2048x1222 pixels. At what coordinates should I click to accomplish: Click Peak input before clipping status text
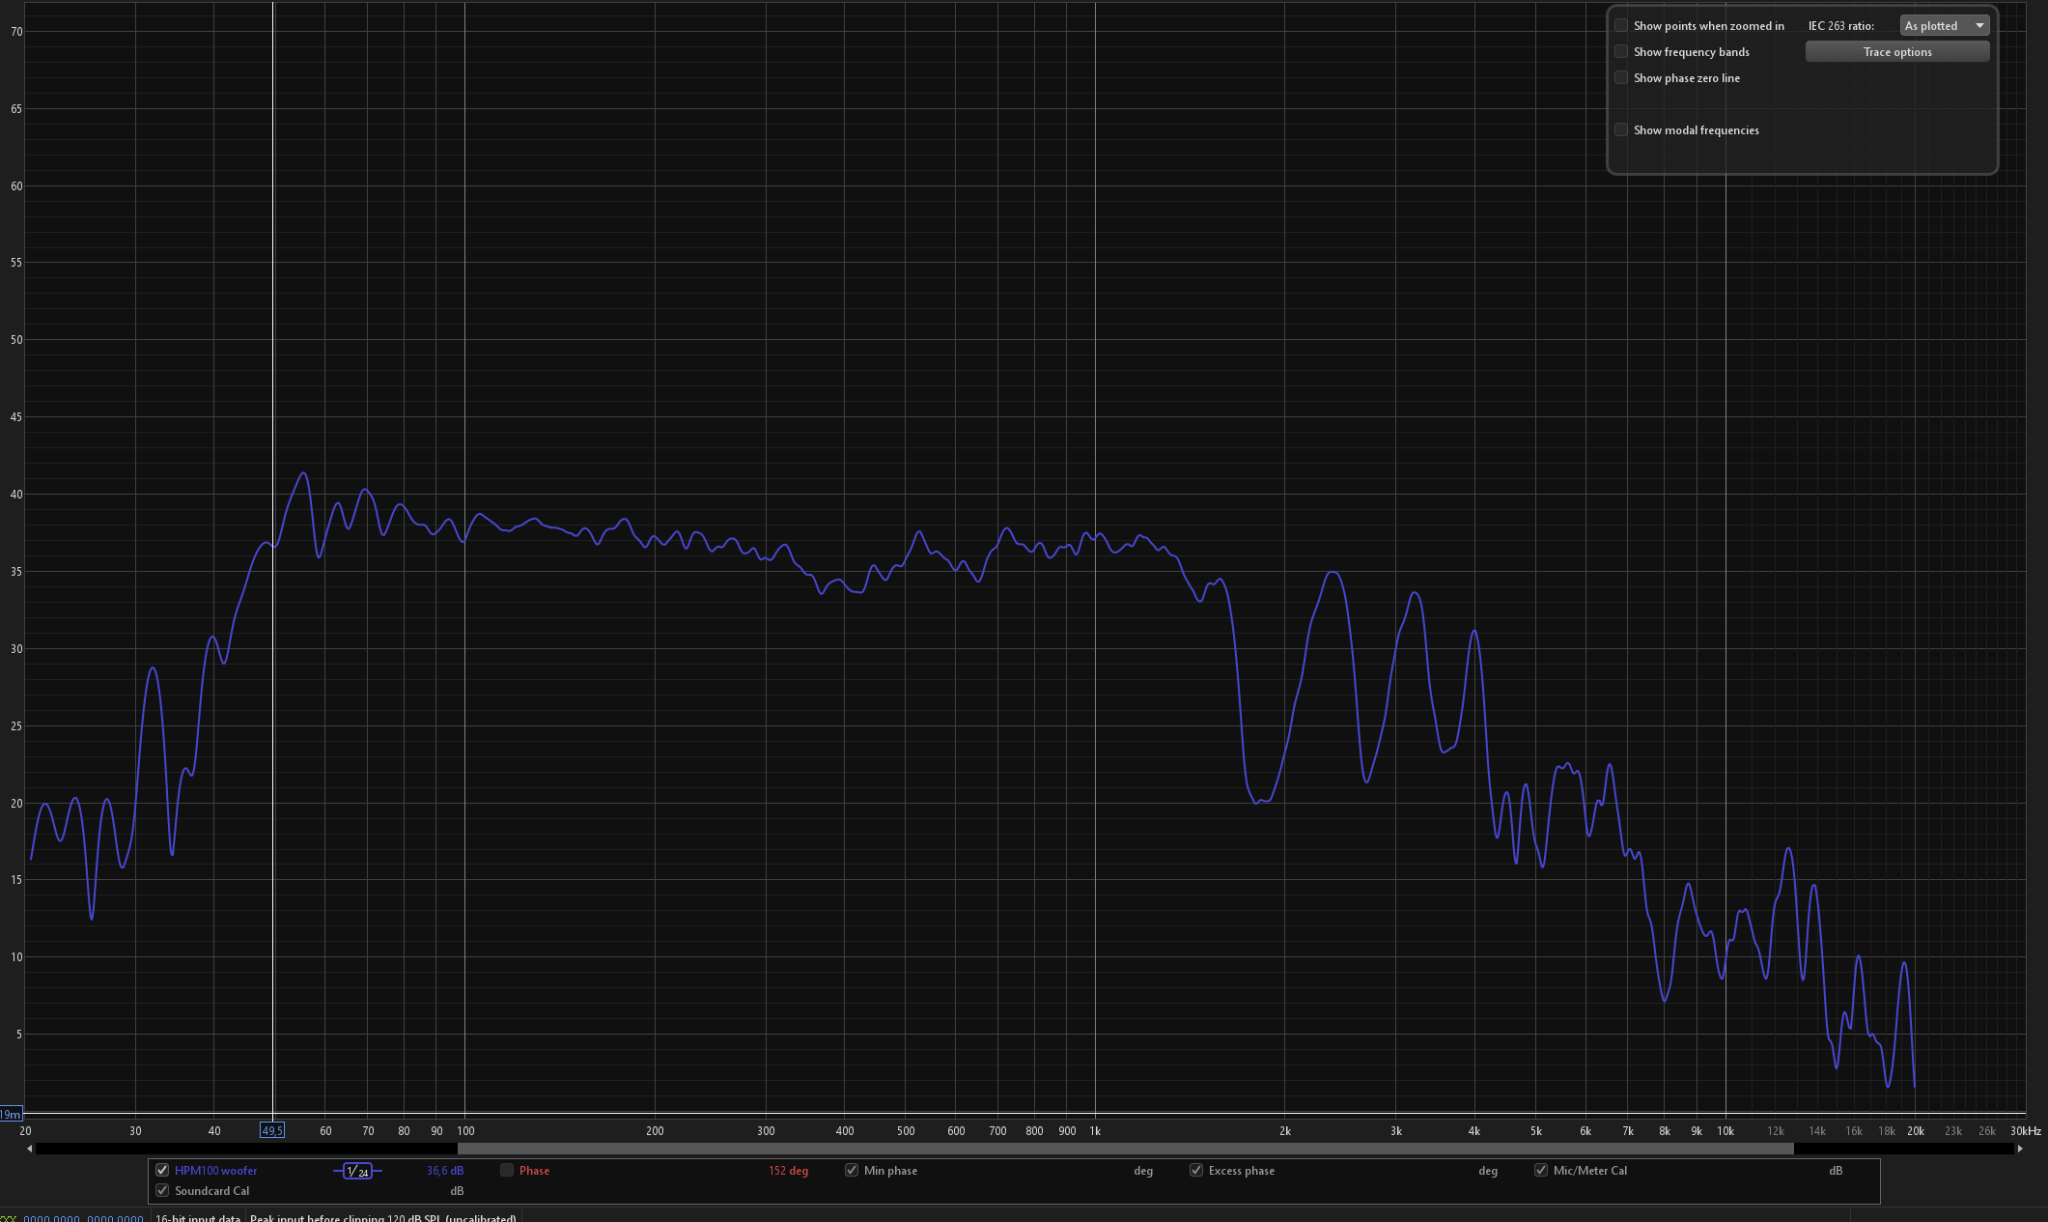pos(383,1218)
